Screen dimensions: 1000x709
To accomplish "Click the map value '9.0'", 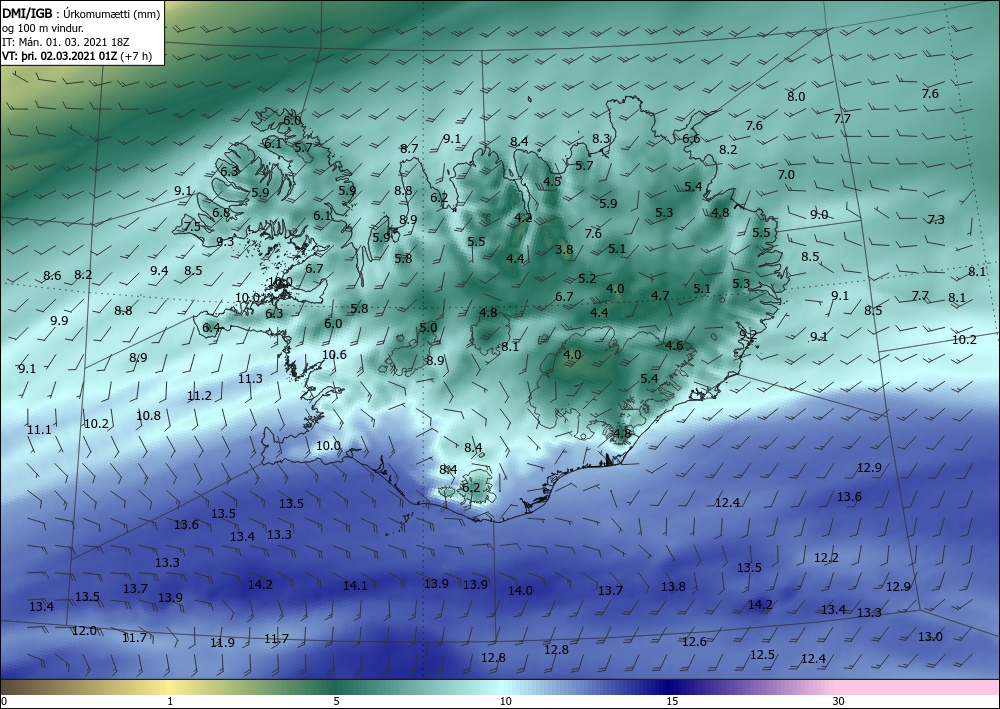I will [x=819, y=215].
